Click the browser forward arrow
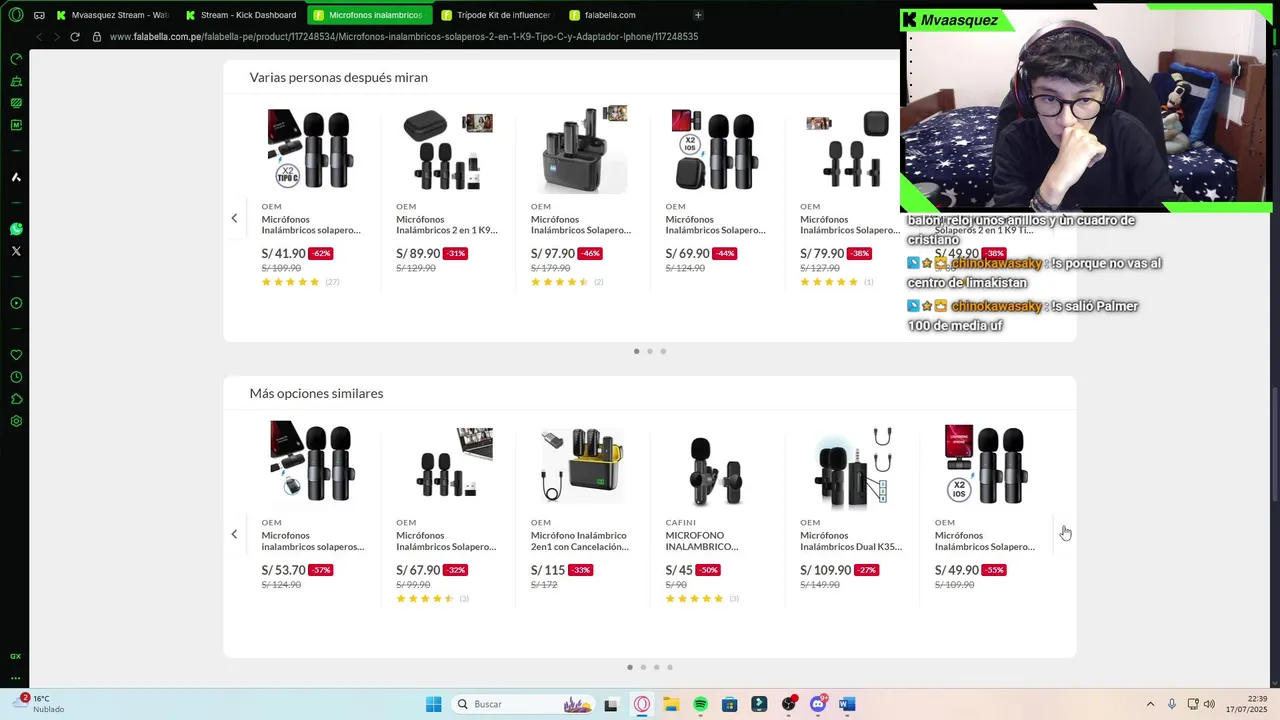Screen dimensions: 1280x720 coord(57,36)
